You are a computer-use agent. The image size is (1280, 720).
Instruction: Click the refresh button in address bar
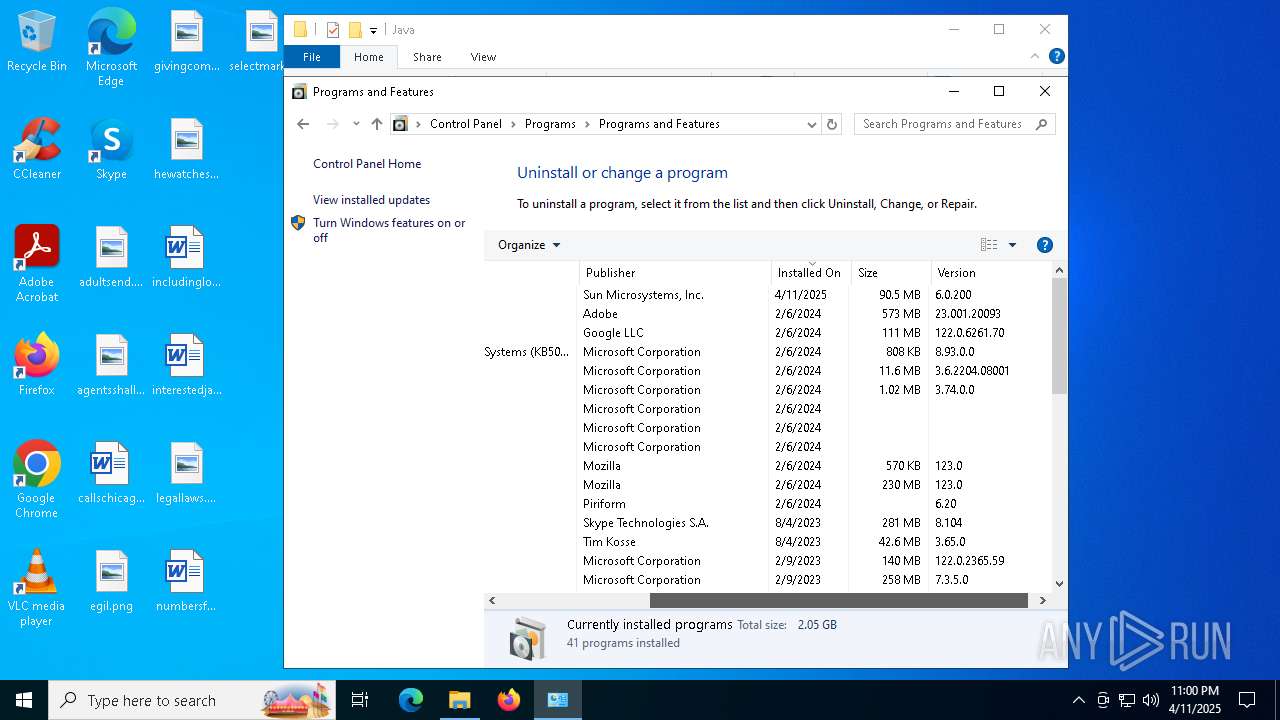pyautogui.click(x=832, y=124)
